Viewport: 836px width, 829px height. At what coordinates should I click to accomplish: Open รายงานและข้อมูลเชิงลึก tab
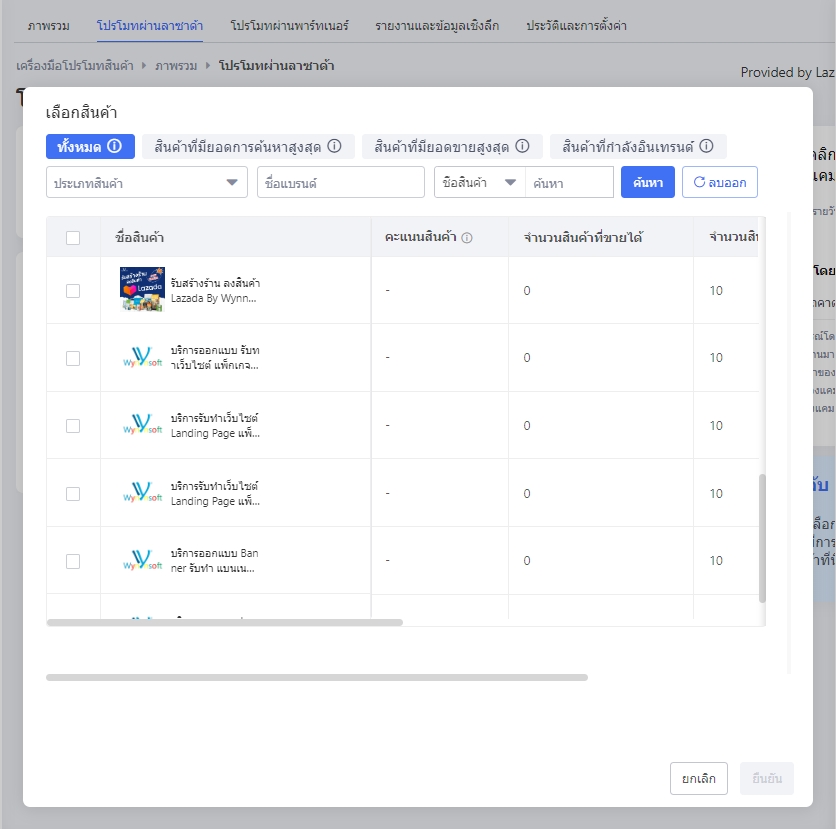click(x=437, y=26)
